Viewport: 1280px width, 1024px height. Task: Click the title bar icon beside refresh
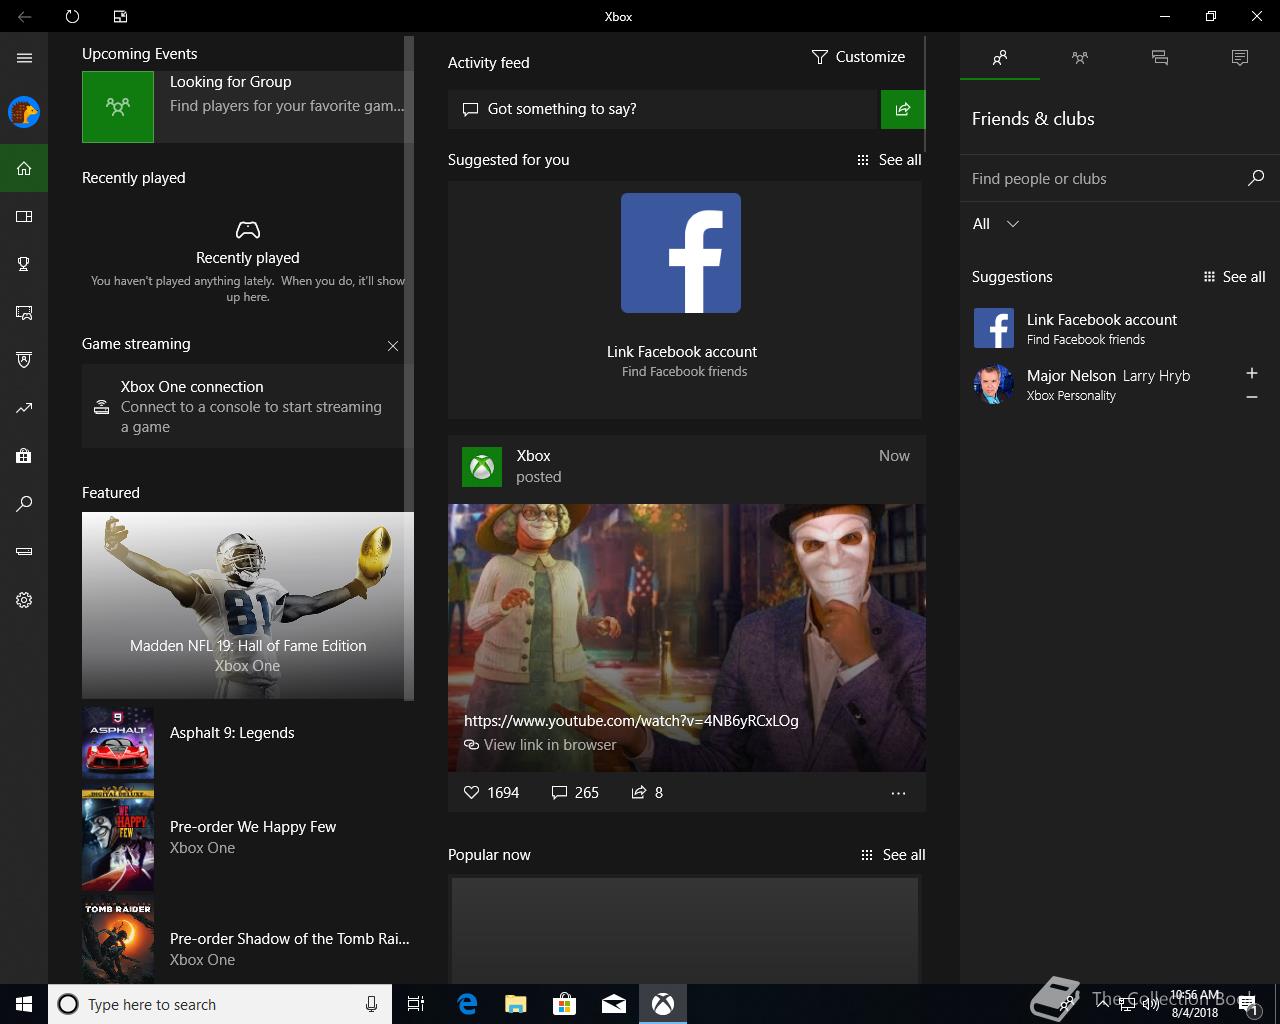tap(120, 16)
